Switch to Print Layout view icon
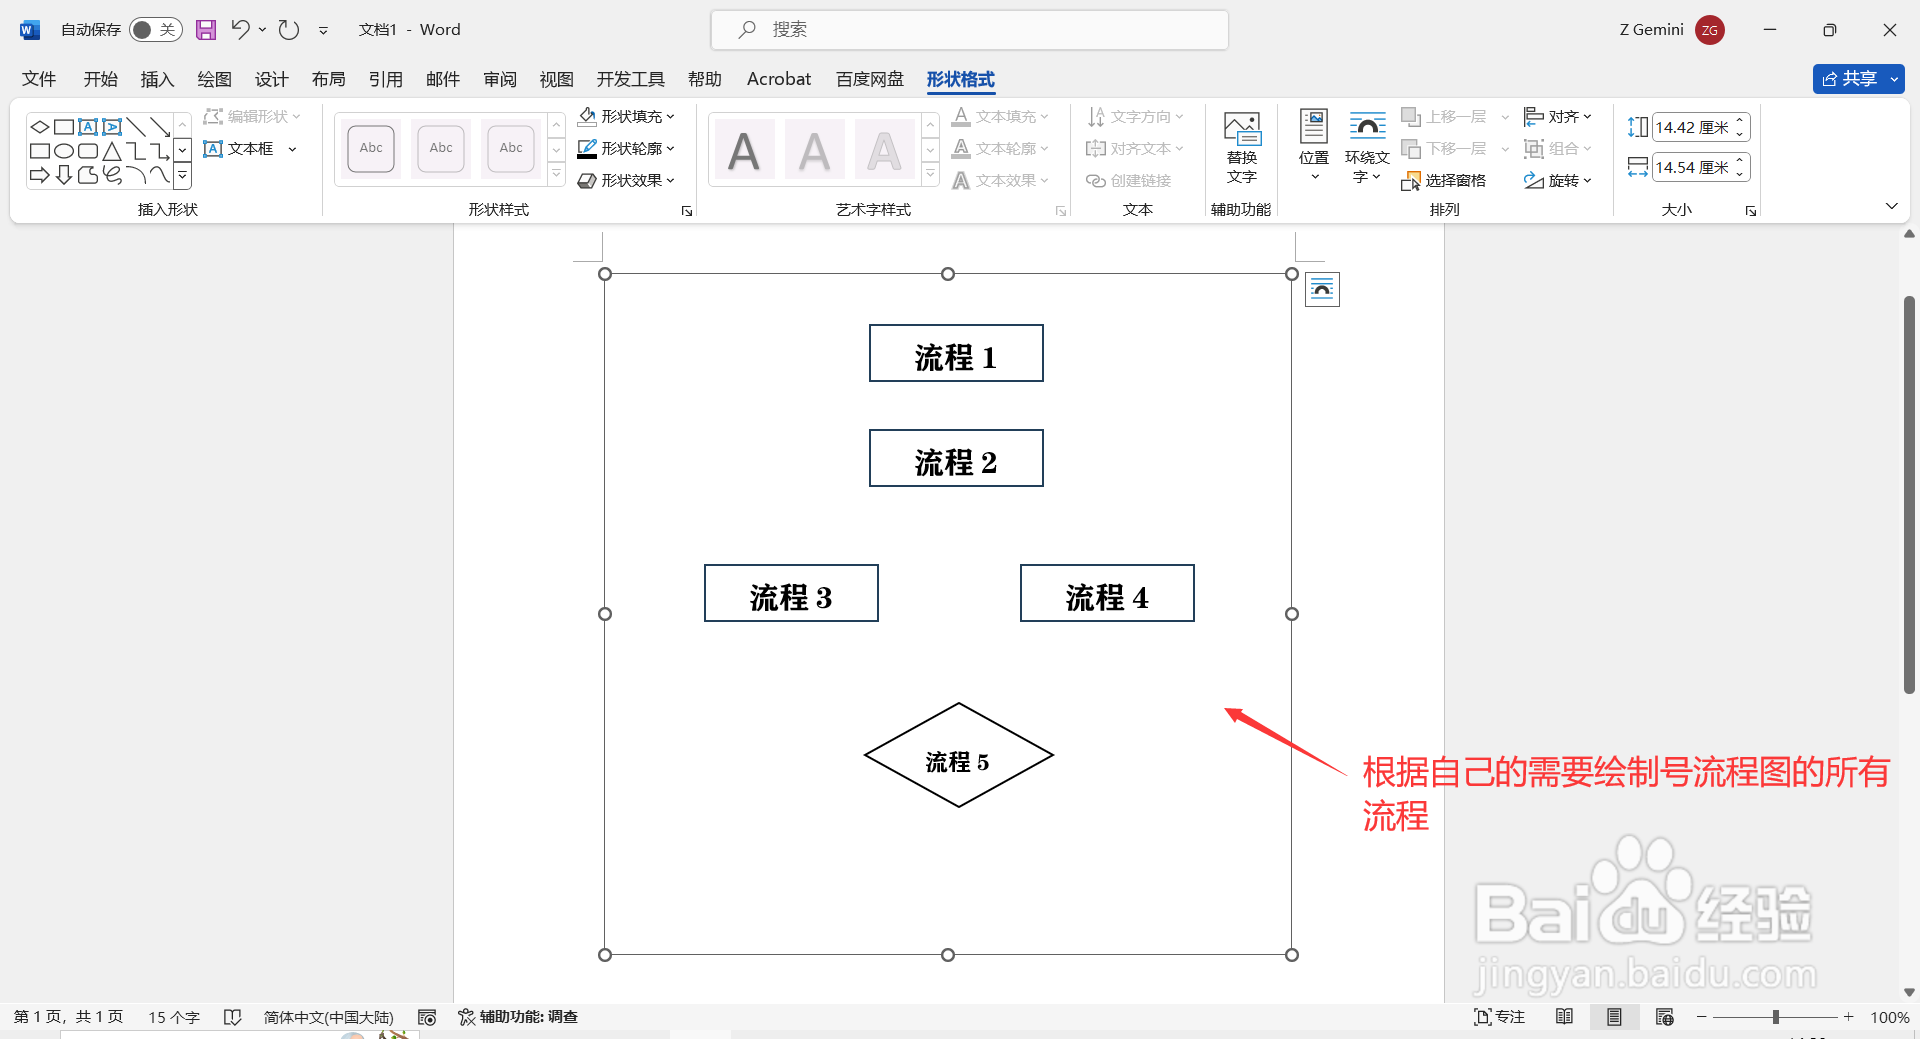 (x=1614, y=1017)
